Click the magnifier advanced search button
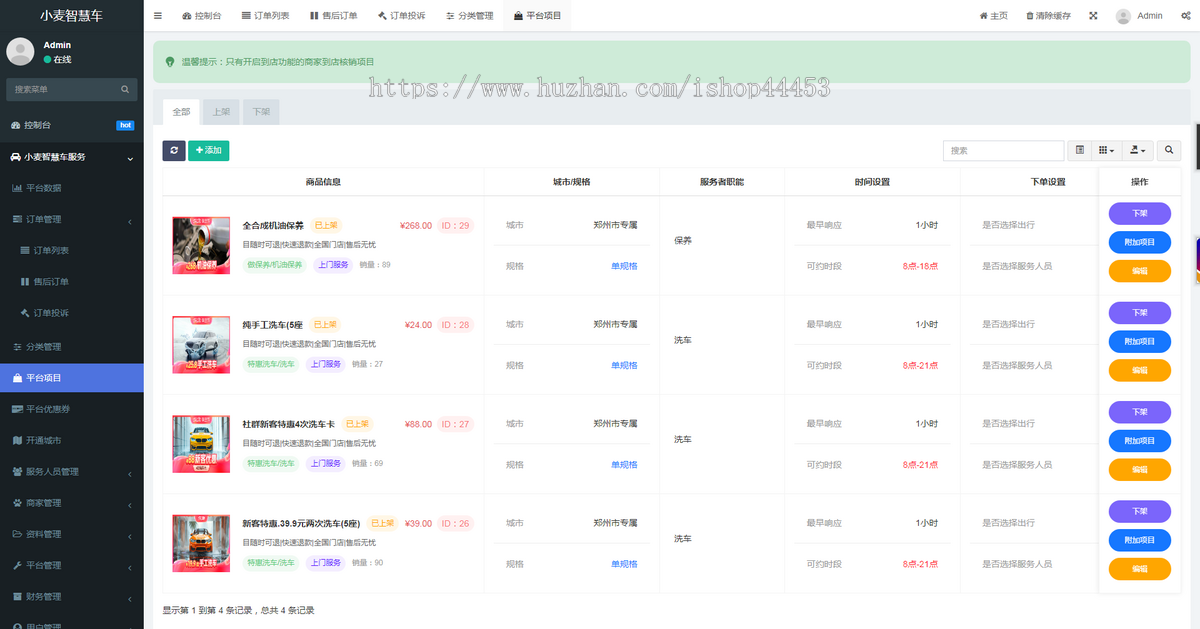1200x629 pixels. tap(1168, 150)
